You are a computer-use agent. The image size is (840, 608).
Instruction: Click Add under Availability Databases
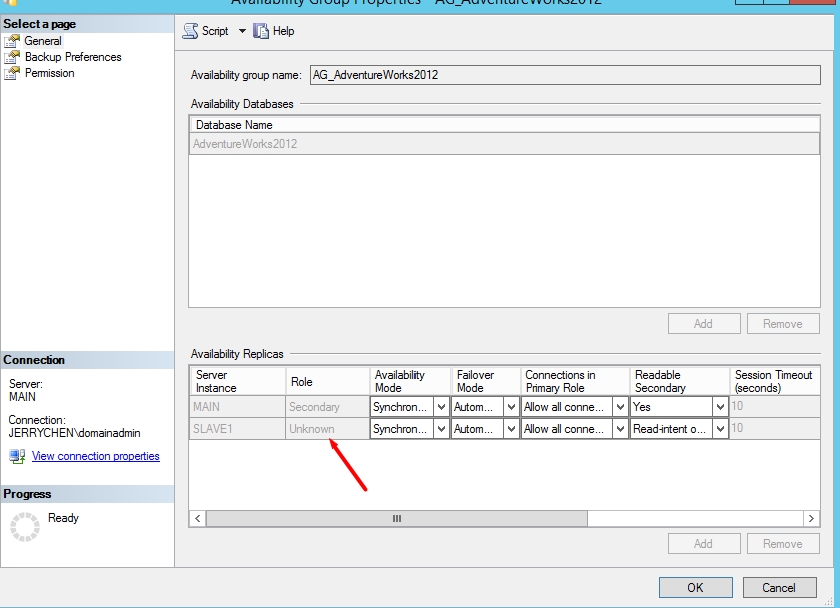(704, 324)
